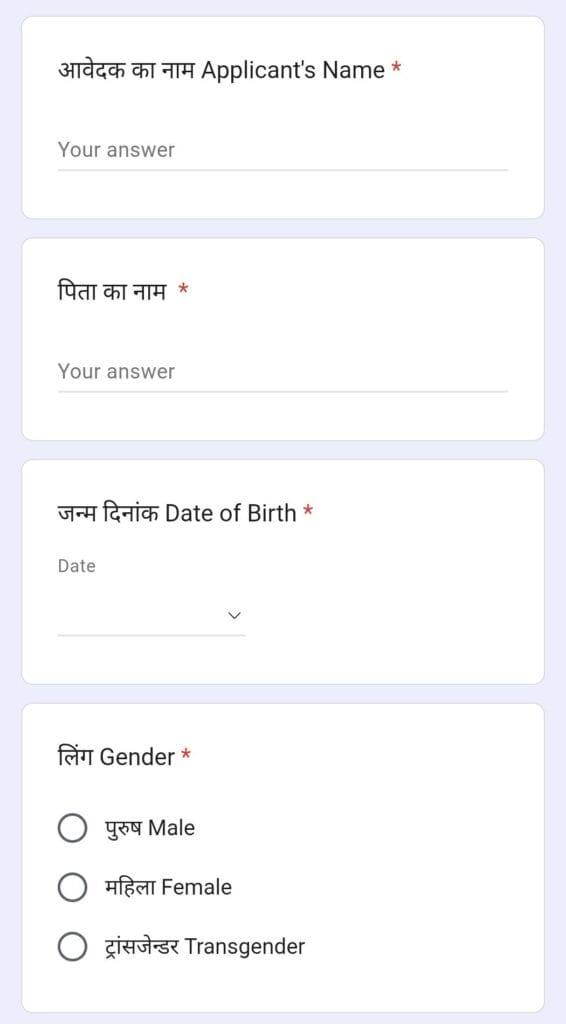Select the ट्रांसजेन्डर Transgender radio button
This screenshot has height=1024, width=566.
click(72, 947)
